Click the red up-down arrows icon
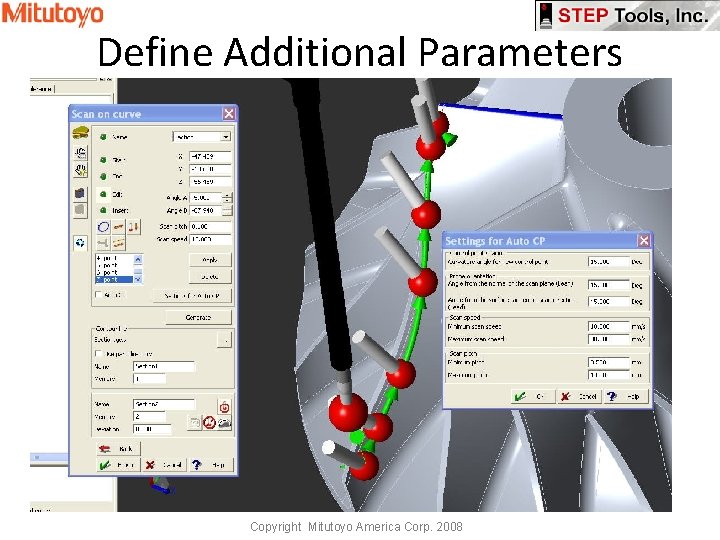 pos(133,226)
